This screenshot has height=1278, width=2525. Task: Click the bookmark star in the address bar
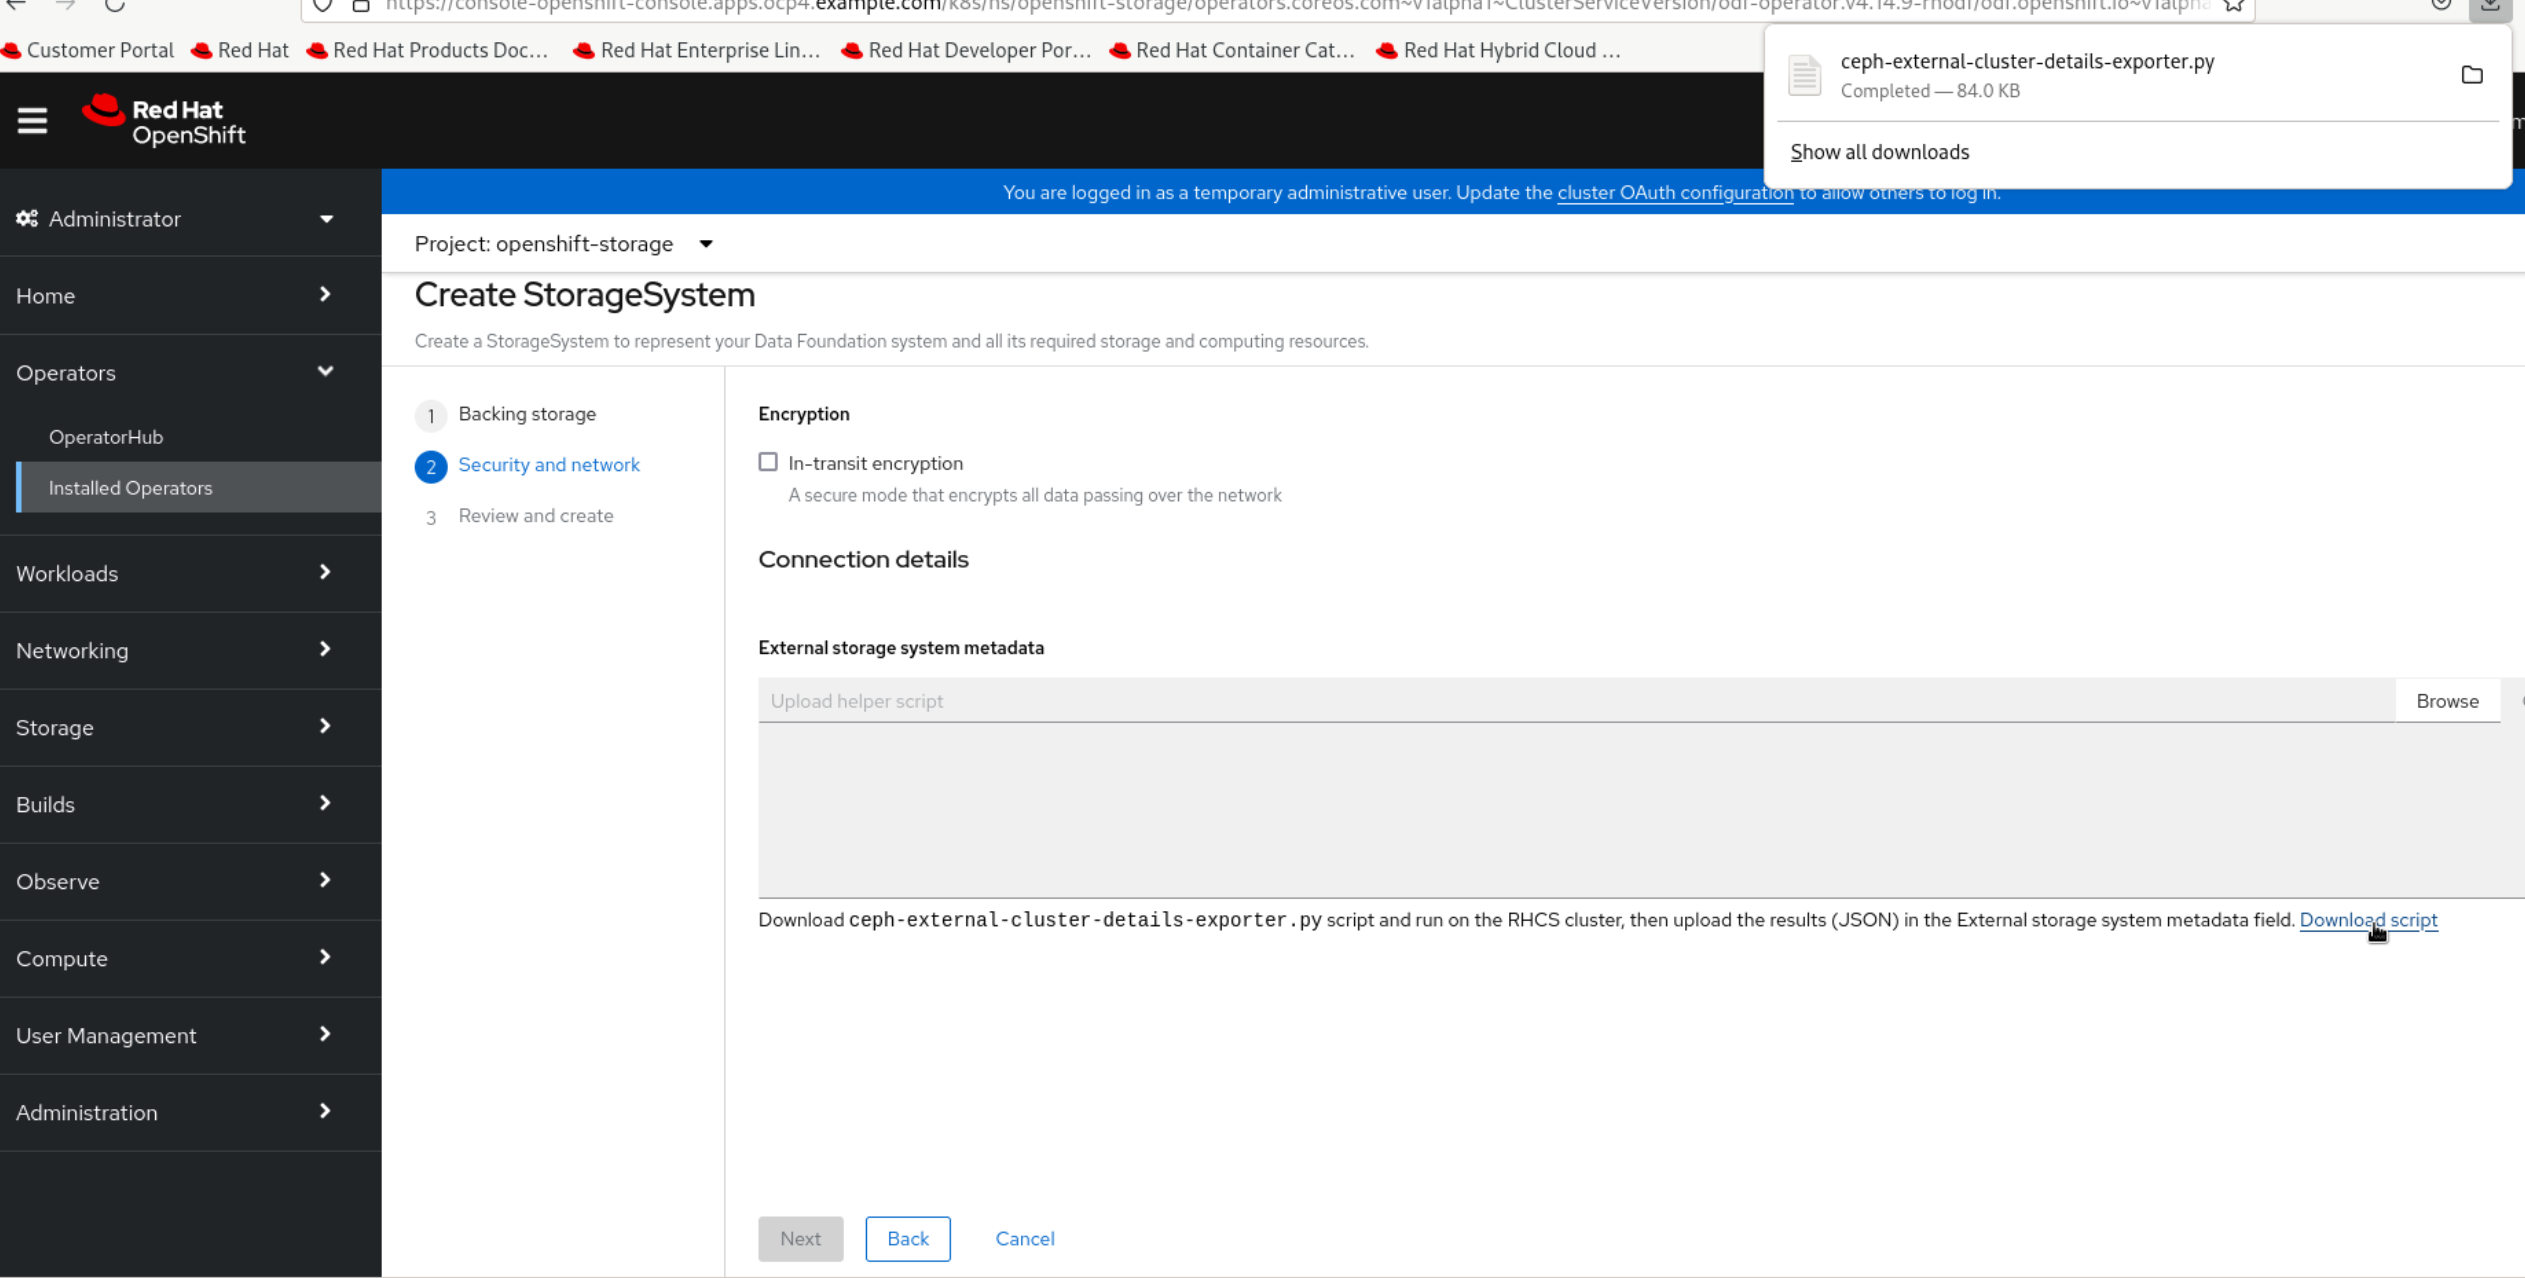point(2233,6)
